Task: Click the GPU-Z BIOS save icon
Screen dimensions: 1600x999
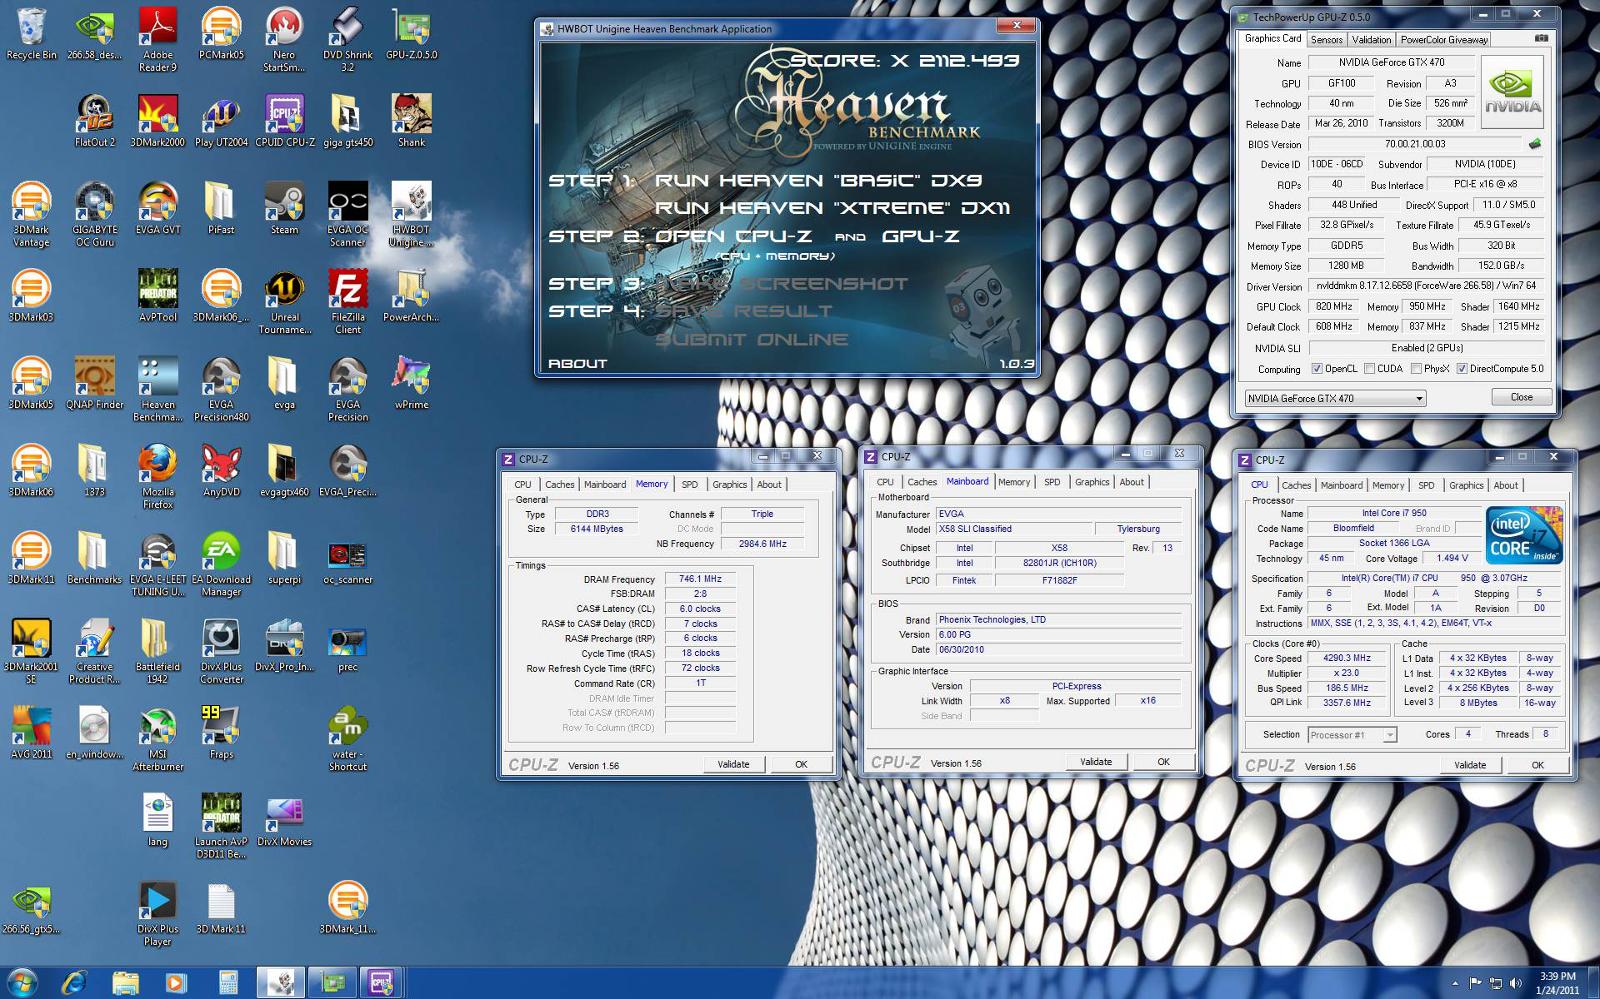Action: [x=1535, y=144]
